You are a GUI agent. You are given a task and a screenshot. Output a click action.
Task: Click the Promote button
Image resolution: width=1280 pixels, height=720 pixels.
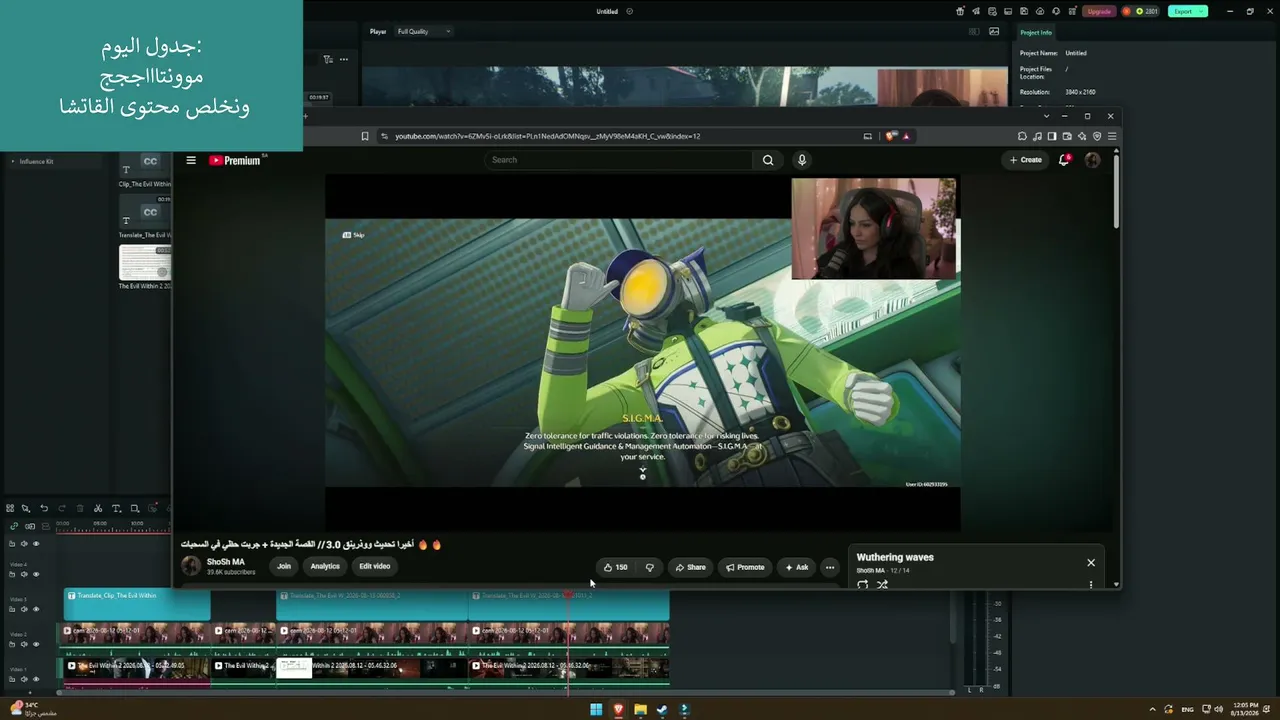point(745,567)
